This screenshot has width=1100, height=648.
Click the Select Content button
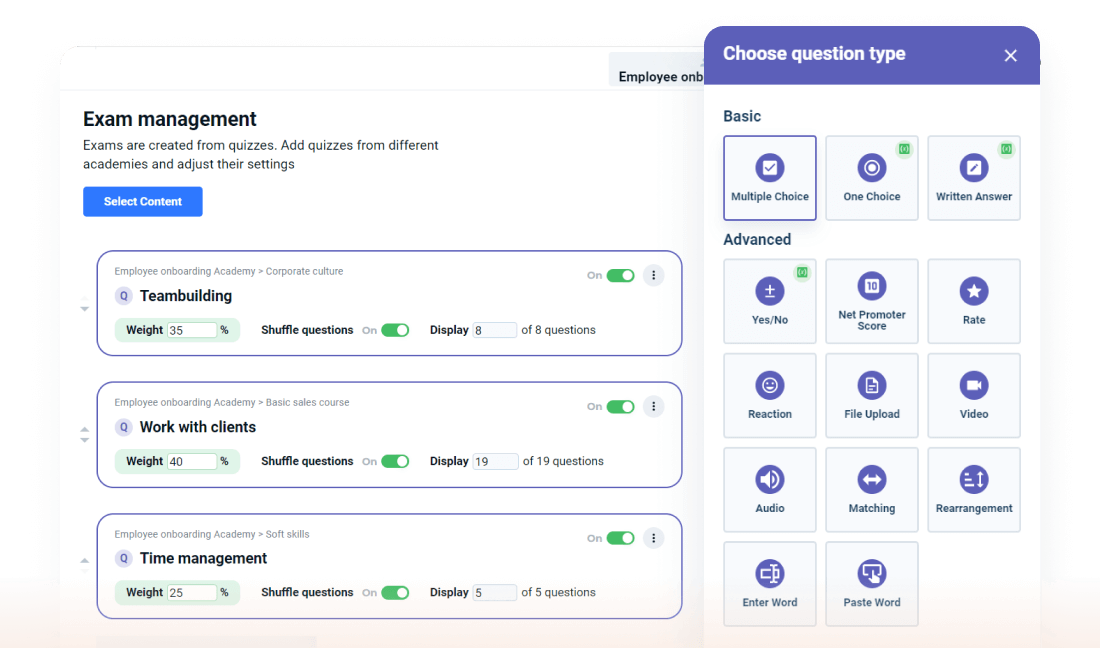(143, 201)
